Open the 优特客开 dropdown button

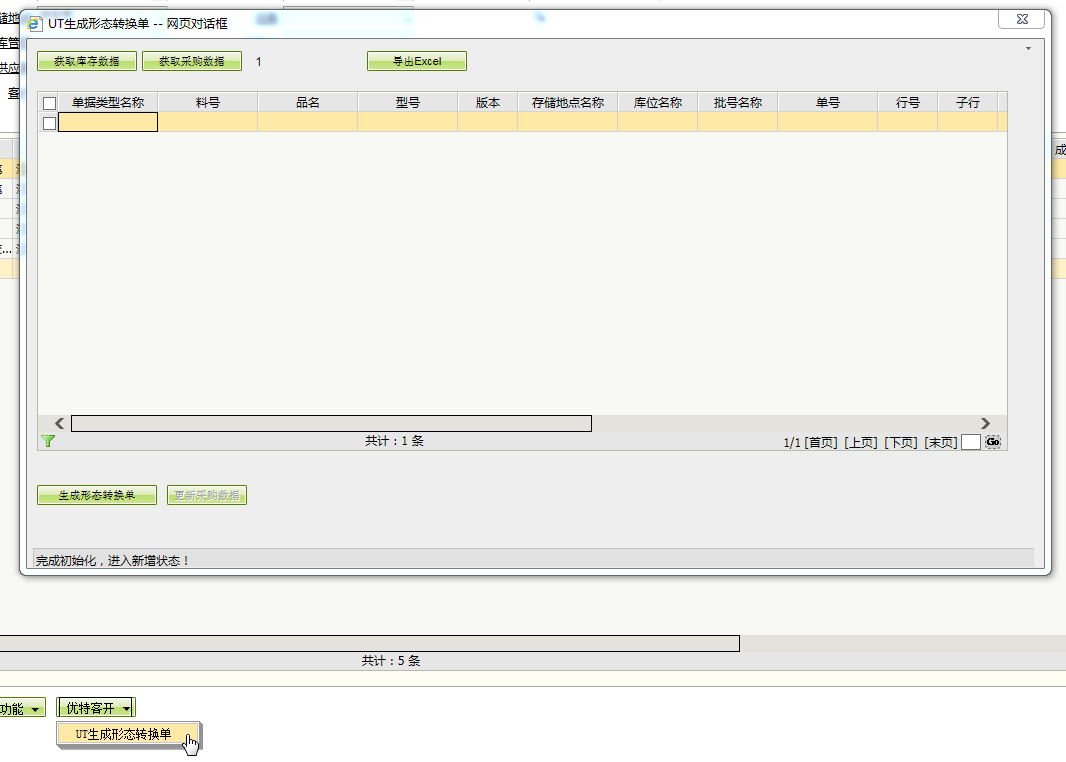click(x=96, y=708)
